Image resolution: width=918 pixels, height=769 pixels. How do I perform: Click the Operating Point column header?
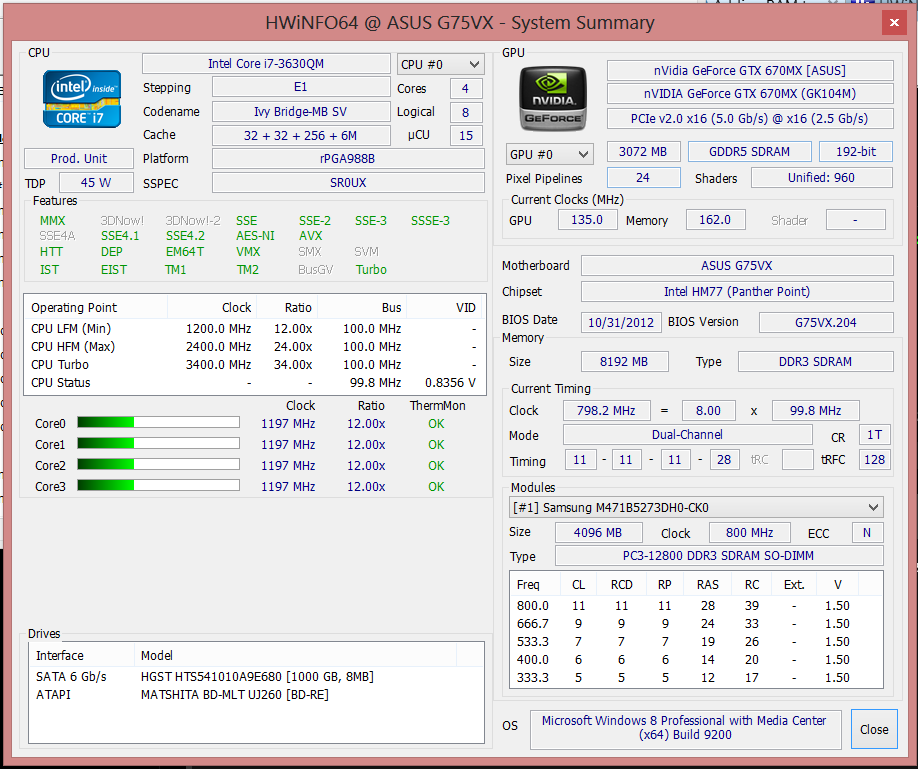(x=95, y=307)
